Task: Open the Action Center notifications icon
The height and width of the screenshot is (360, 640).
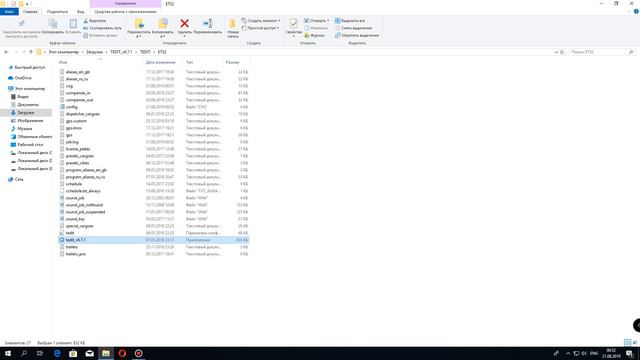Action: [630, 353]
